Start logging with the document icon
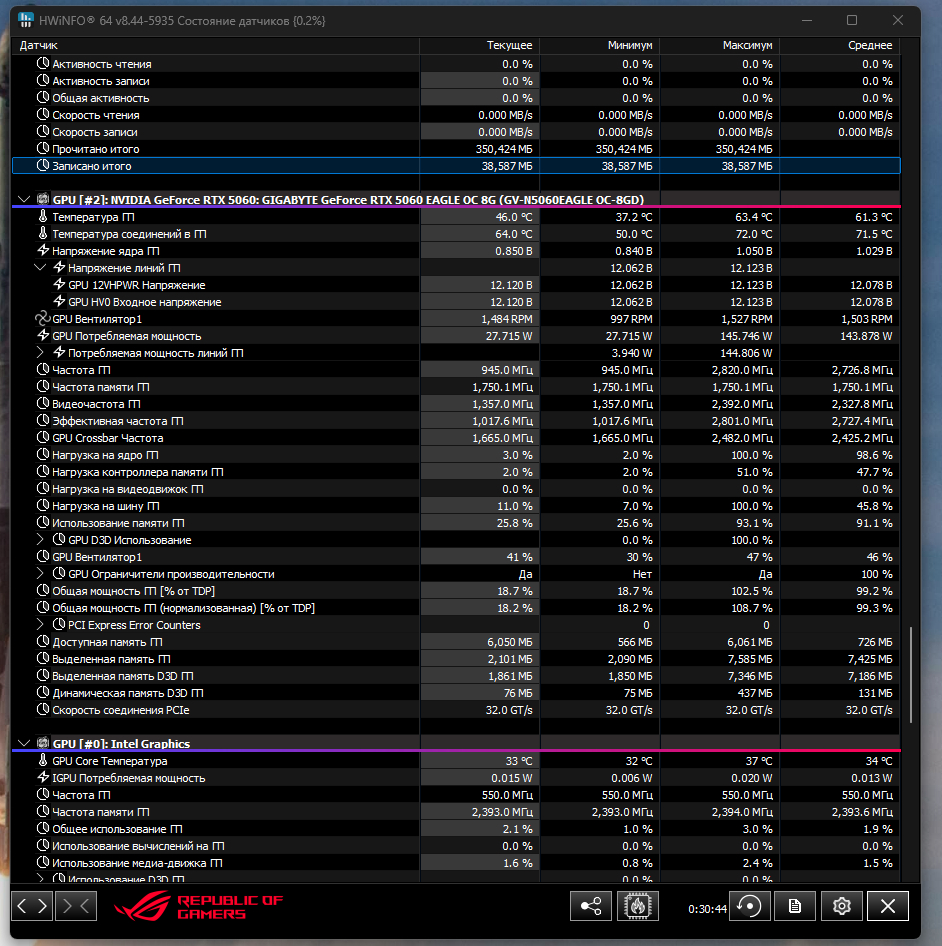This screenshot has width=942, height=946. [795, 906]
